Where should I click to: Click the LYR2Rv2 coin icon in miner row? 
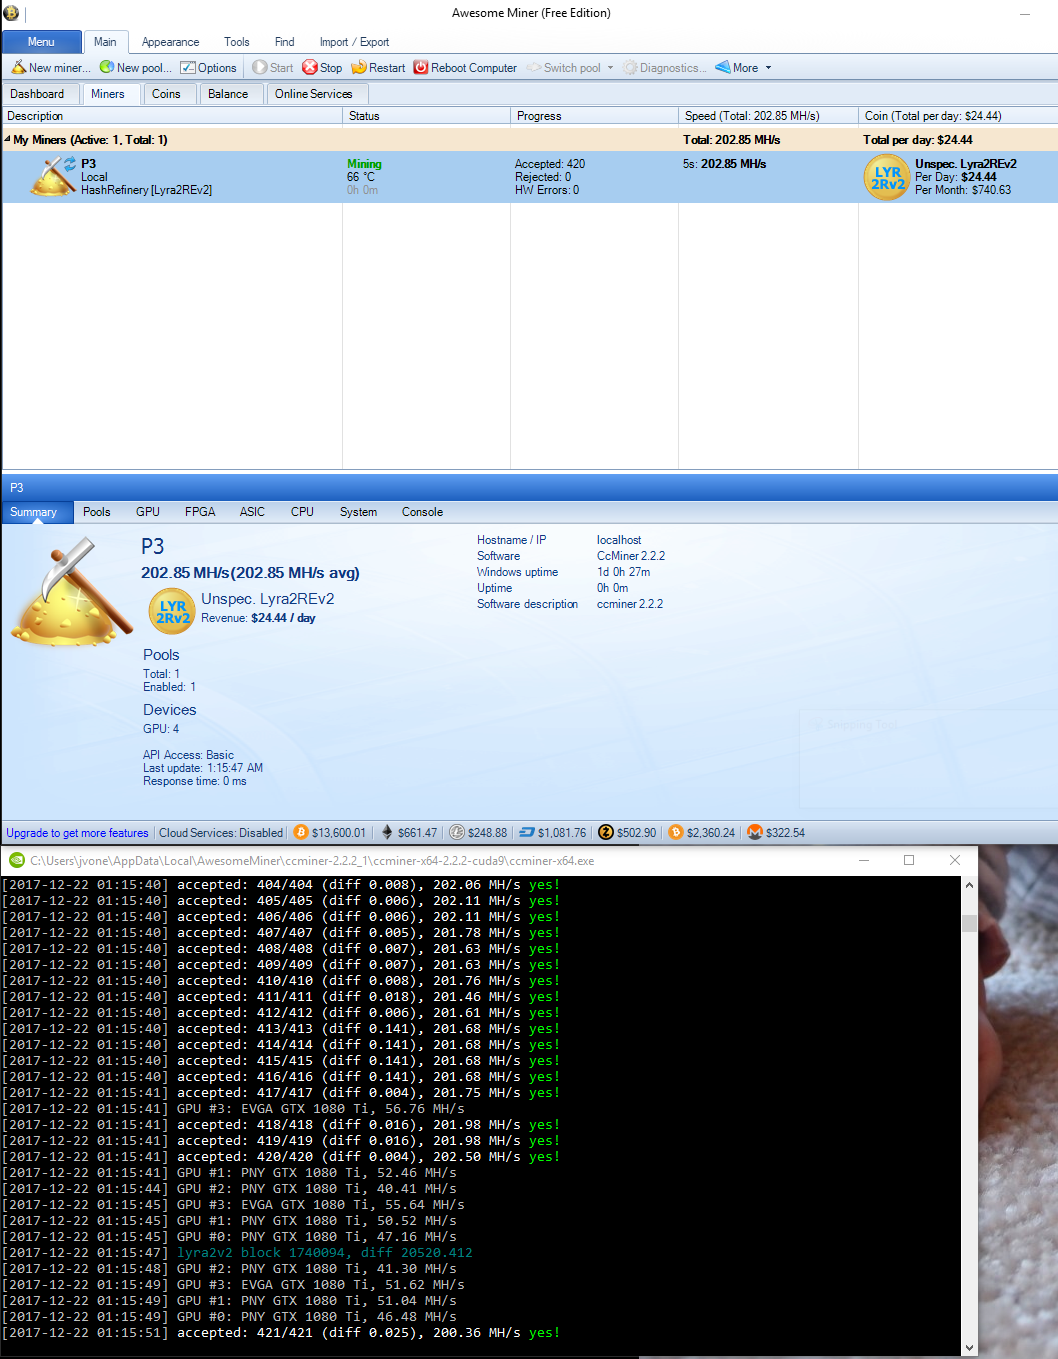point(887,177)
